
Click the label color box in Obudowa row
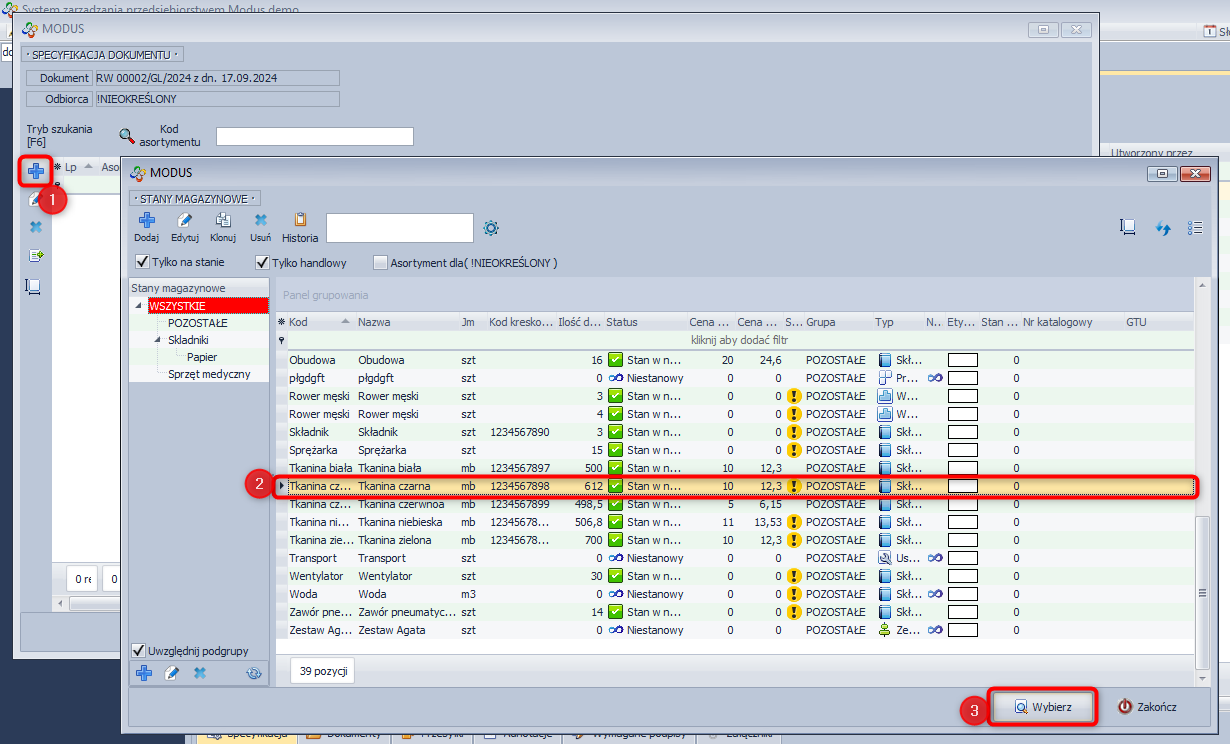pyautogui.click(x=962, y=360)
